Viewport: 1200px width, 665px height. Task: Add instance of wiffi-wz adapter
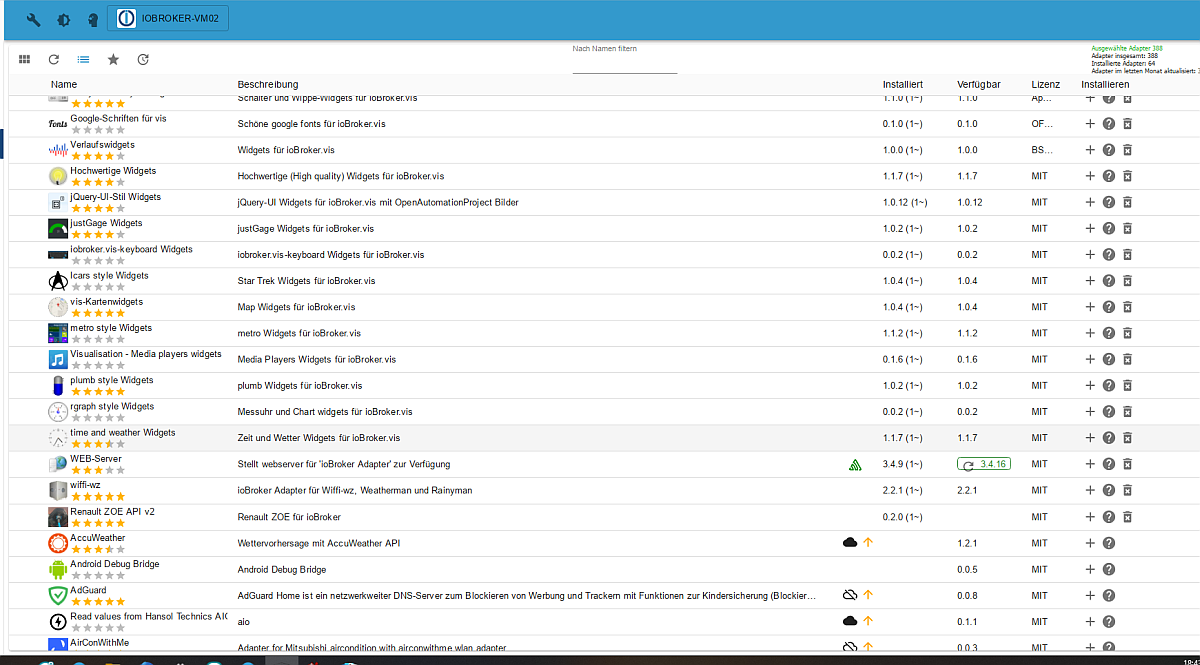point(1090,490)
